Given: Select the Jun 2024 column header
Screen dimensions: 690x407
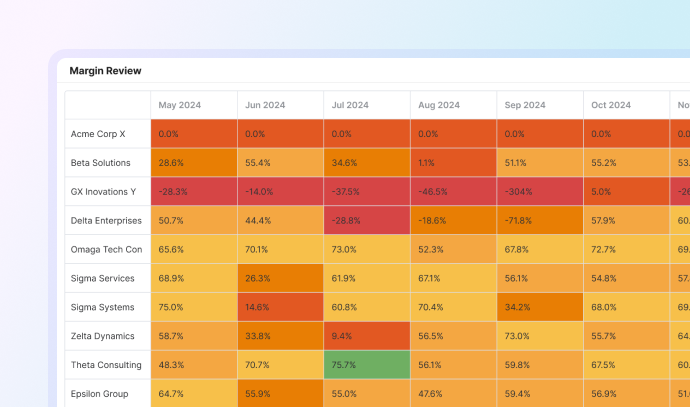Looking at the screenshot, I should [266, 105].
